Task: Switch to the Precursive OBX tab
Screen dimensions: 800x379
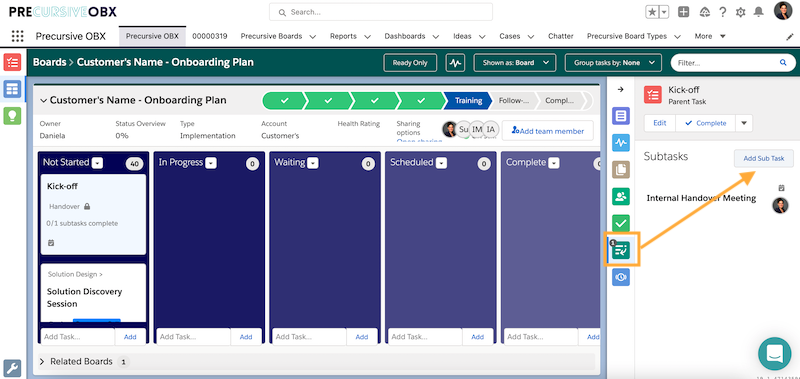Action: tap(152, 36)
